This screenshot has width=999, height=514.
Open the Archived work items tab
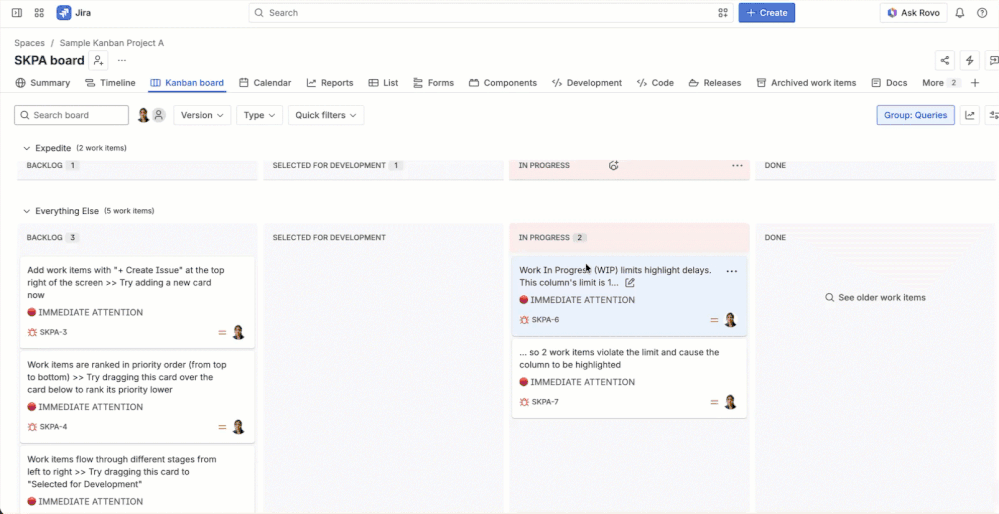(x=807, y=83)
